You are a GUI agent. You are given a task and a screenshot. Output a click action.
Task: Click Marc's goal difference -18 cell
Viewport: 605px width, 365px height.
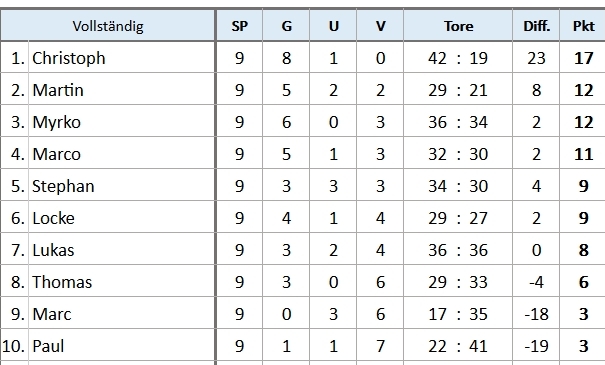[536, 314]
